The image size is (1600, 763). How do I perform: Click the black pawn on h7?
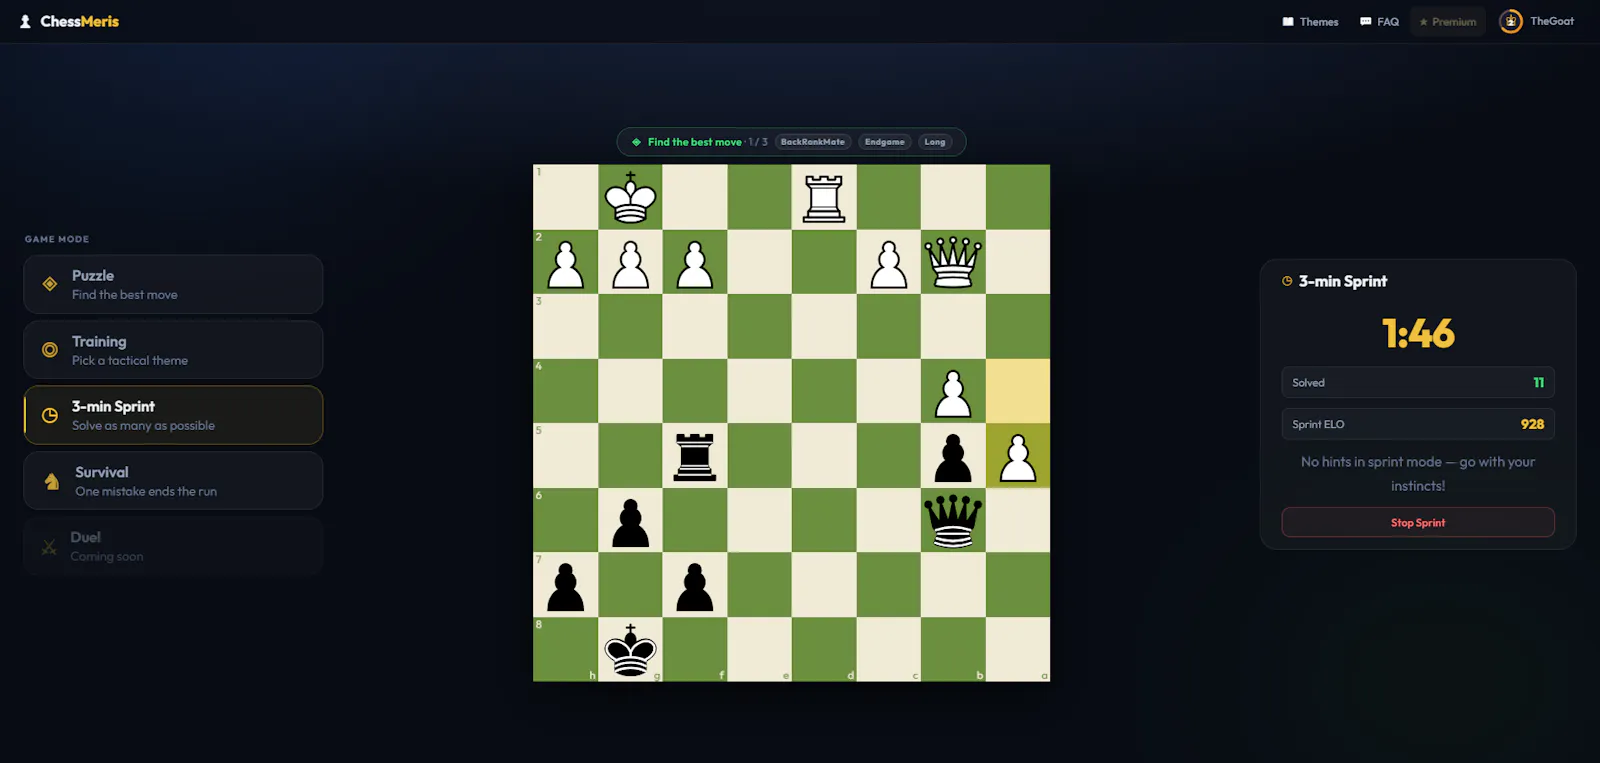pos(566,585)
